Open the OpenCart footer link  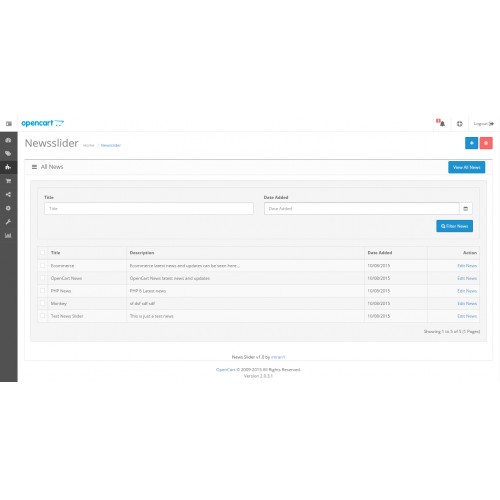tap(225, 370)
